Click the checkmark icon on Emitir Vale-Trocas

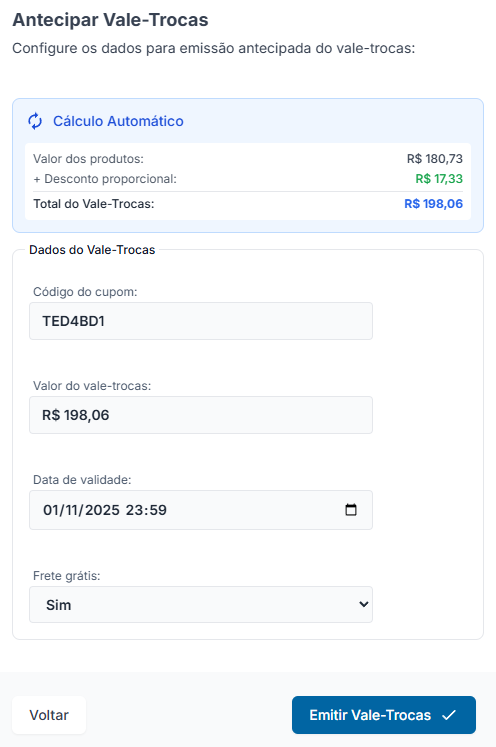pyautogui.click(x=449, y=715)
